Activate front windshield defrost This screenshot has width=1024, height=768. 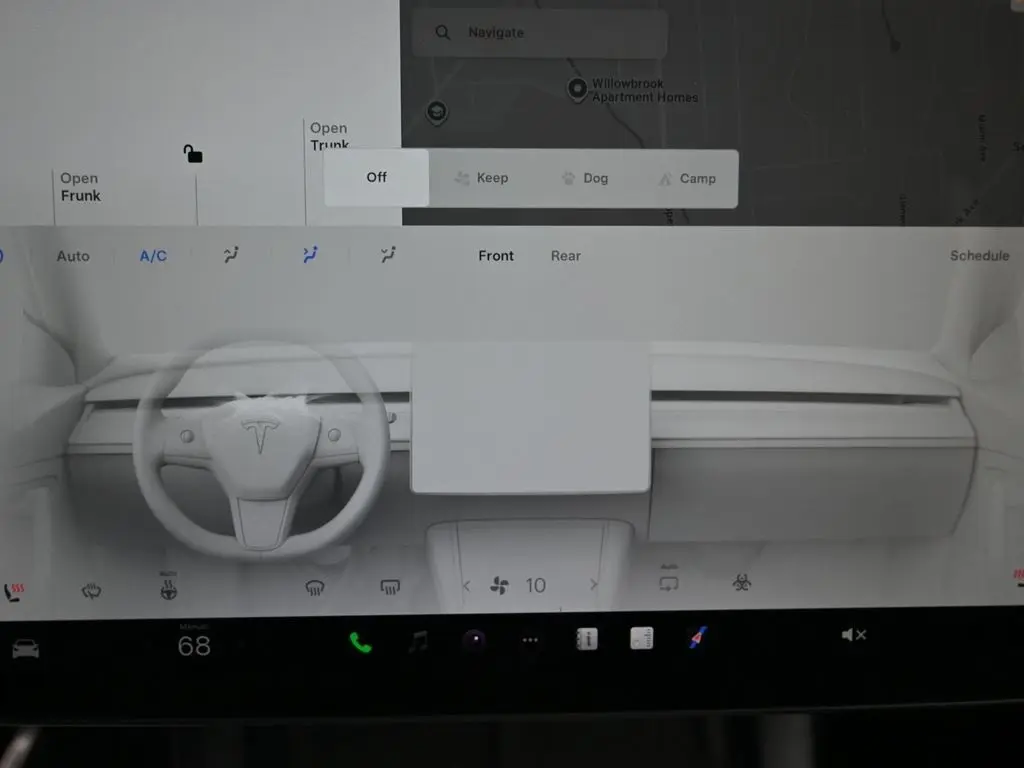pyautogui.click(x=315, y=588)
